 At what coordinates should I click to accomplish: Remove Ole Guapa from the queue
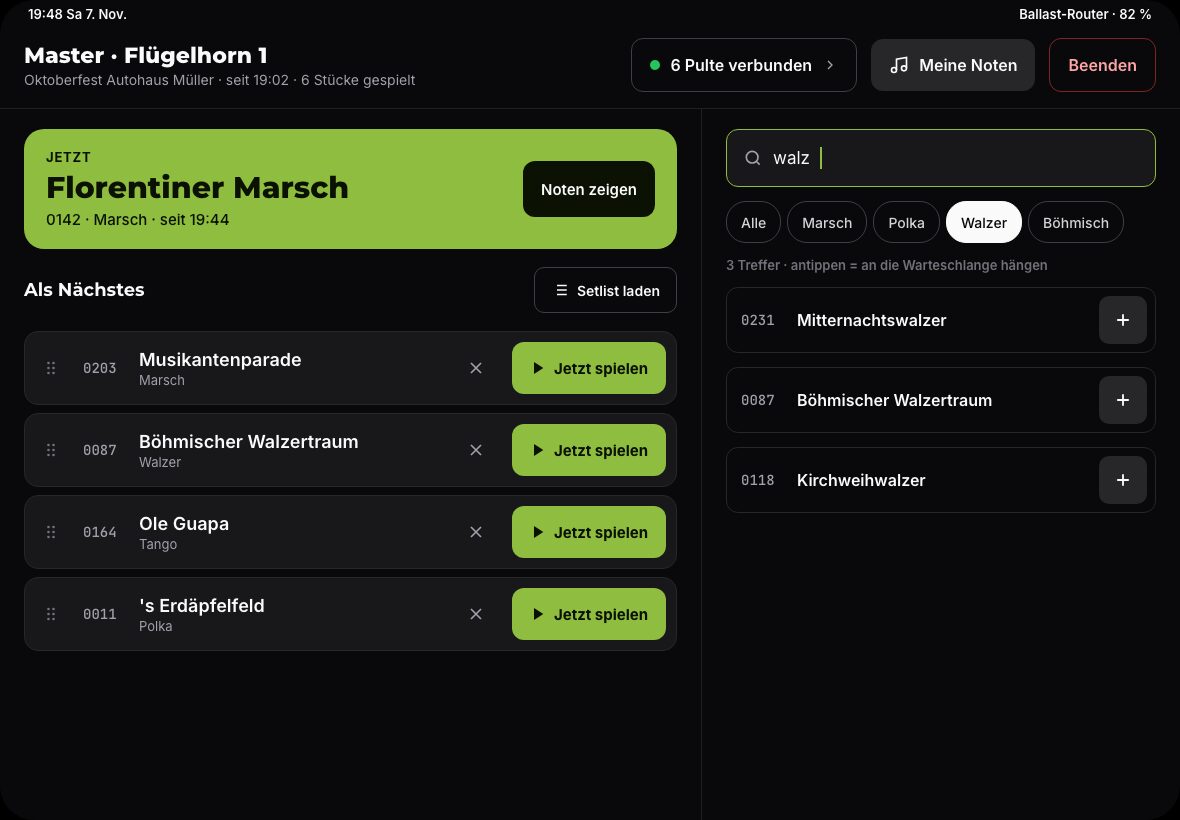tap(476, 532)
